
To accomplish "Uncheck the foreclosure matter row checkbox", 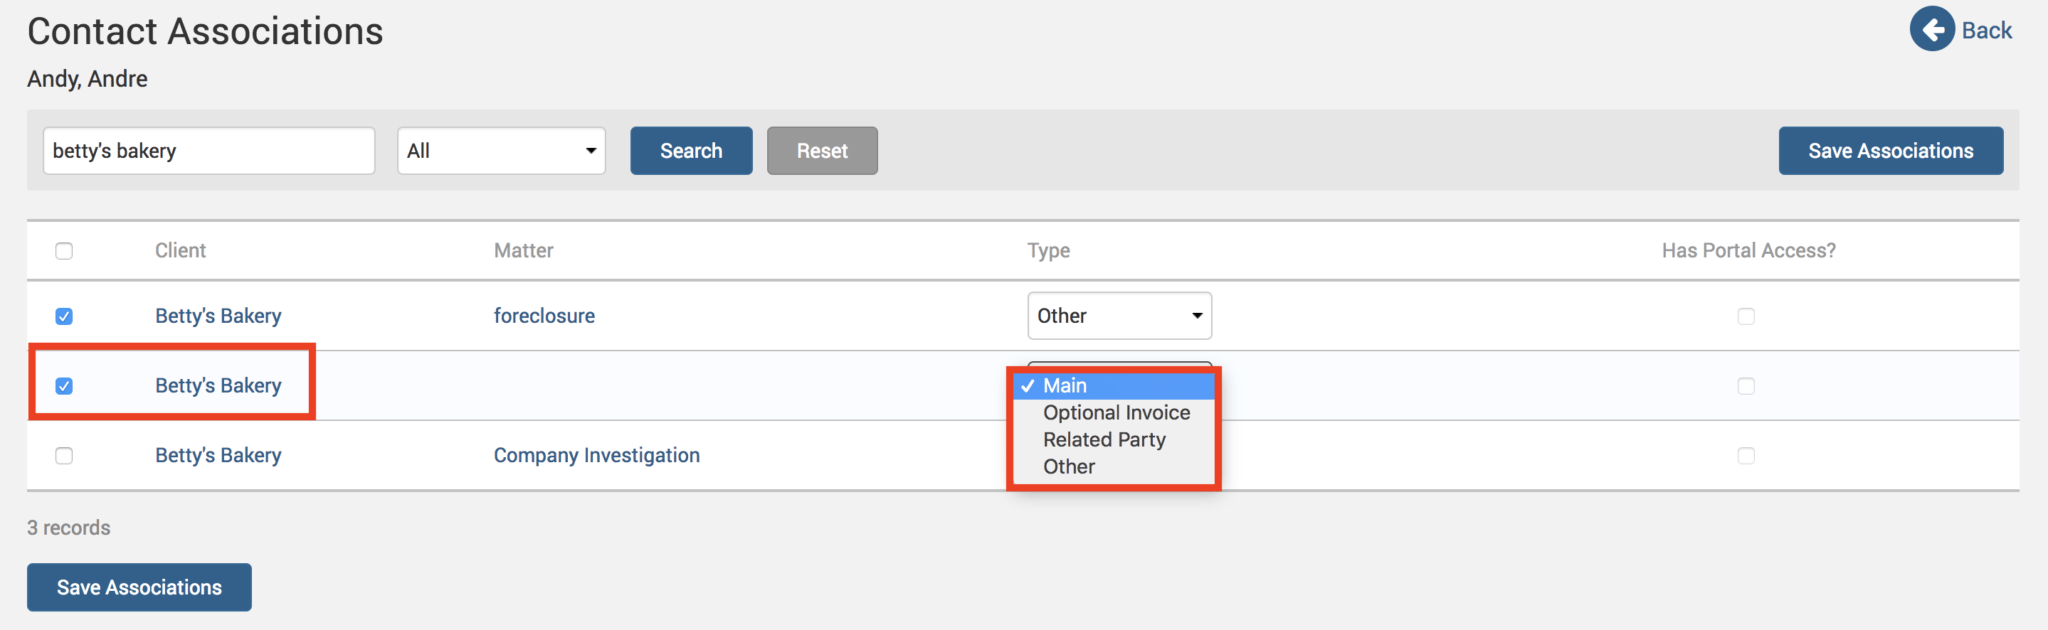I will point(64,316).
